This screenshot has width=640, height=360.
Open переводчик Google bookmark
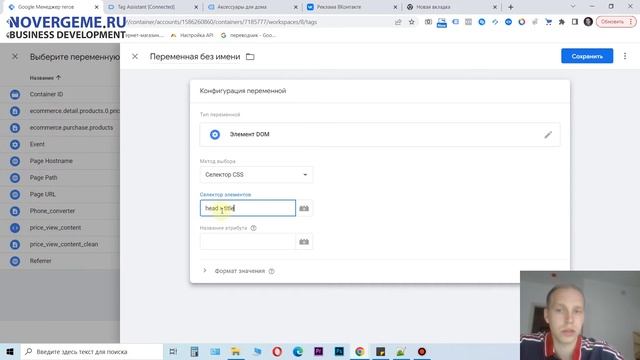[248, 36]
